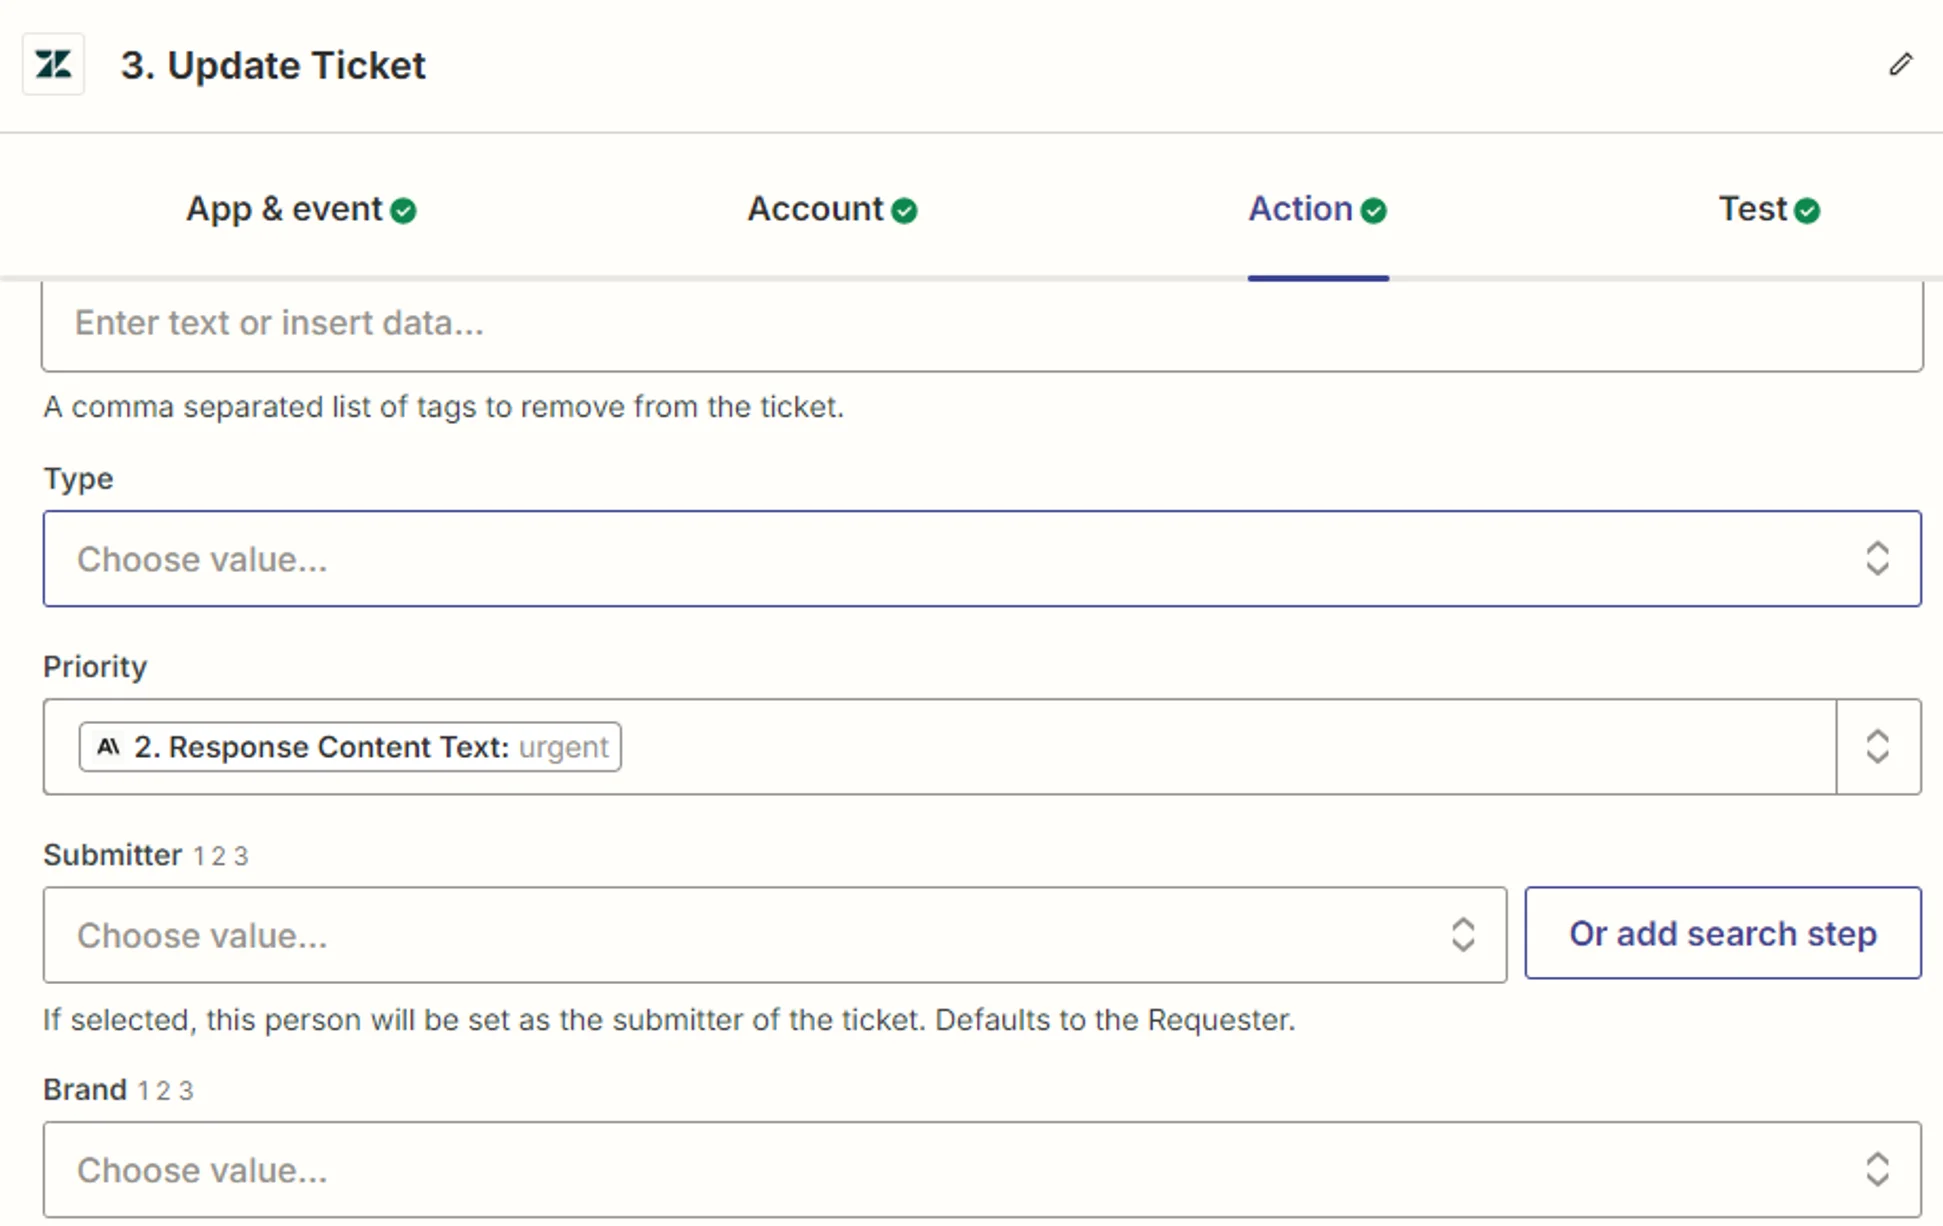Go to Test tab

(1752, 209)
